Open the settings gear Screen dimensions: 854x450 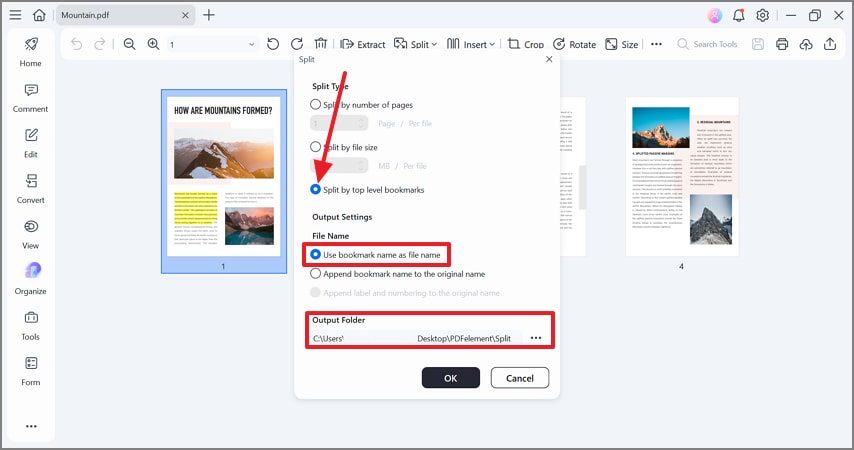coord(762,15)
